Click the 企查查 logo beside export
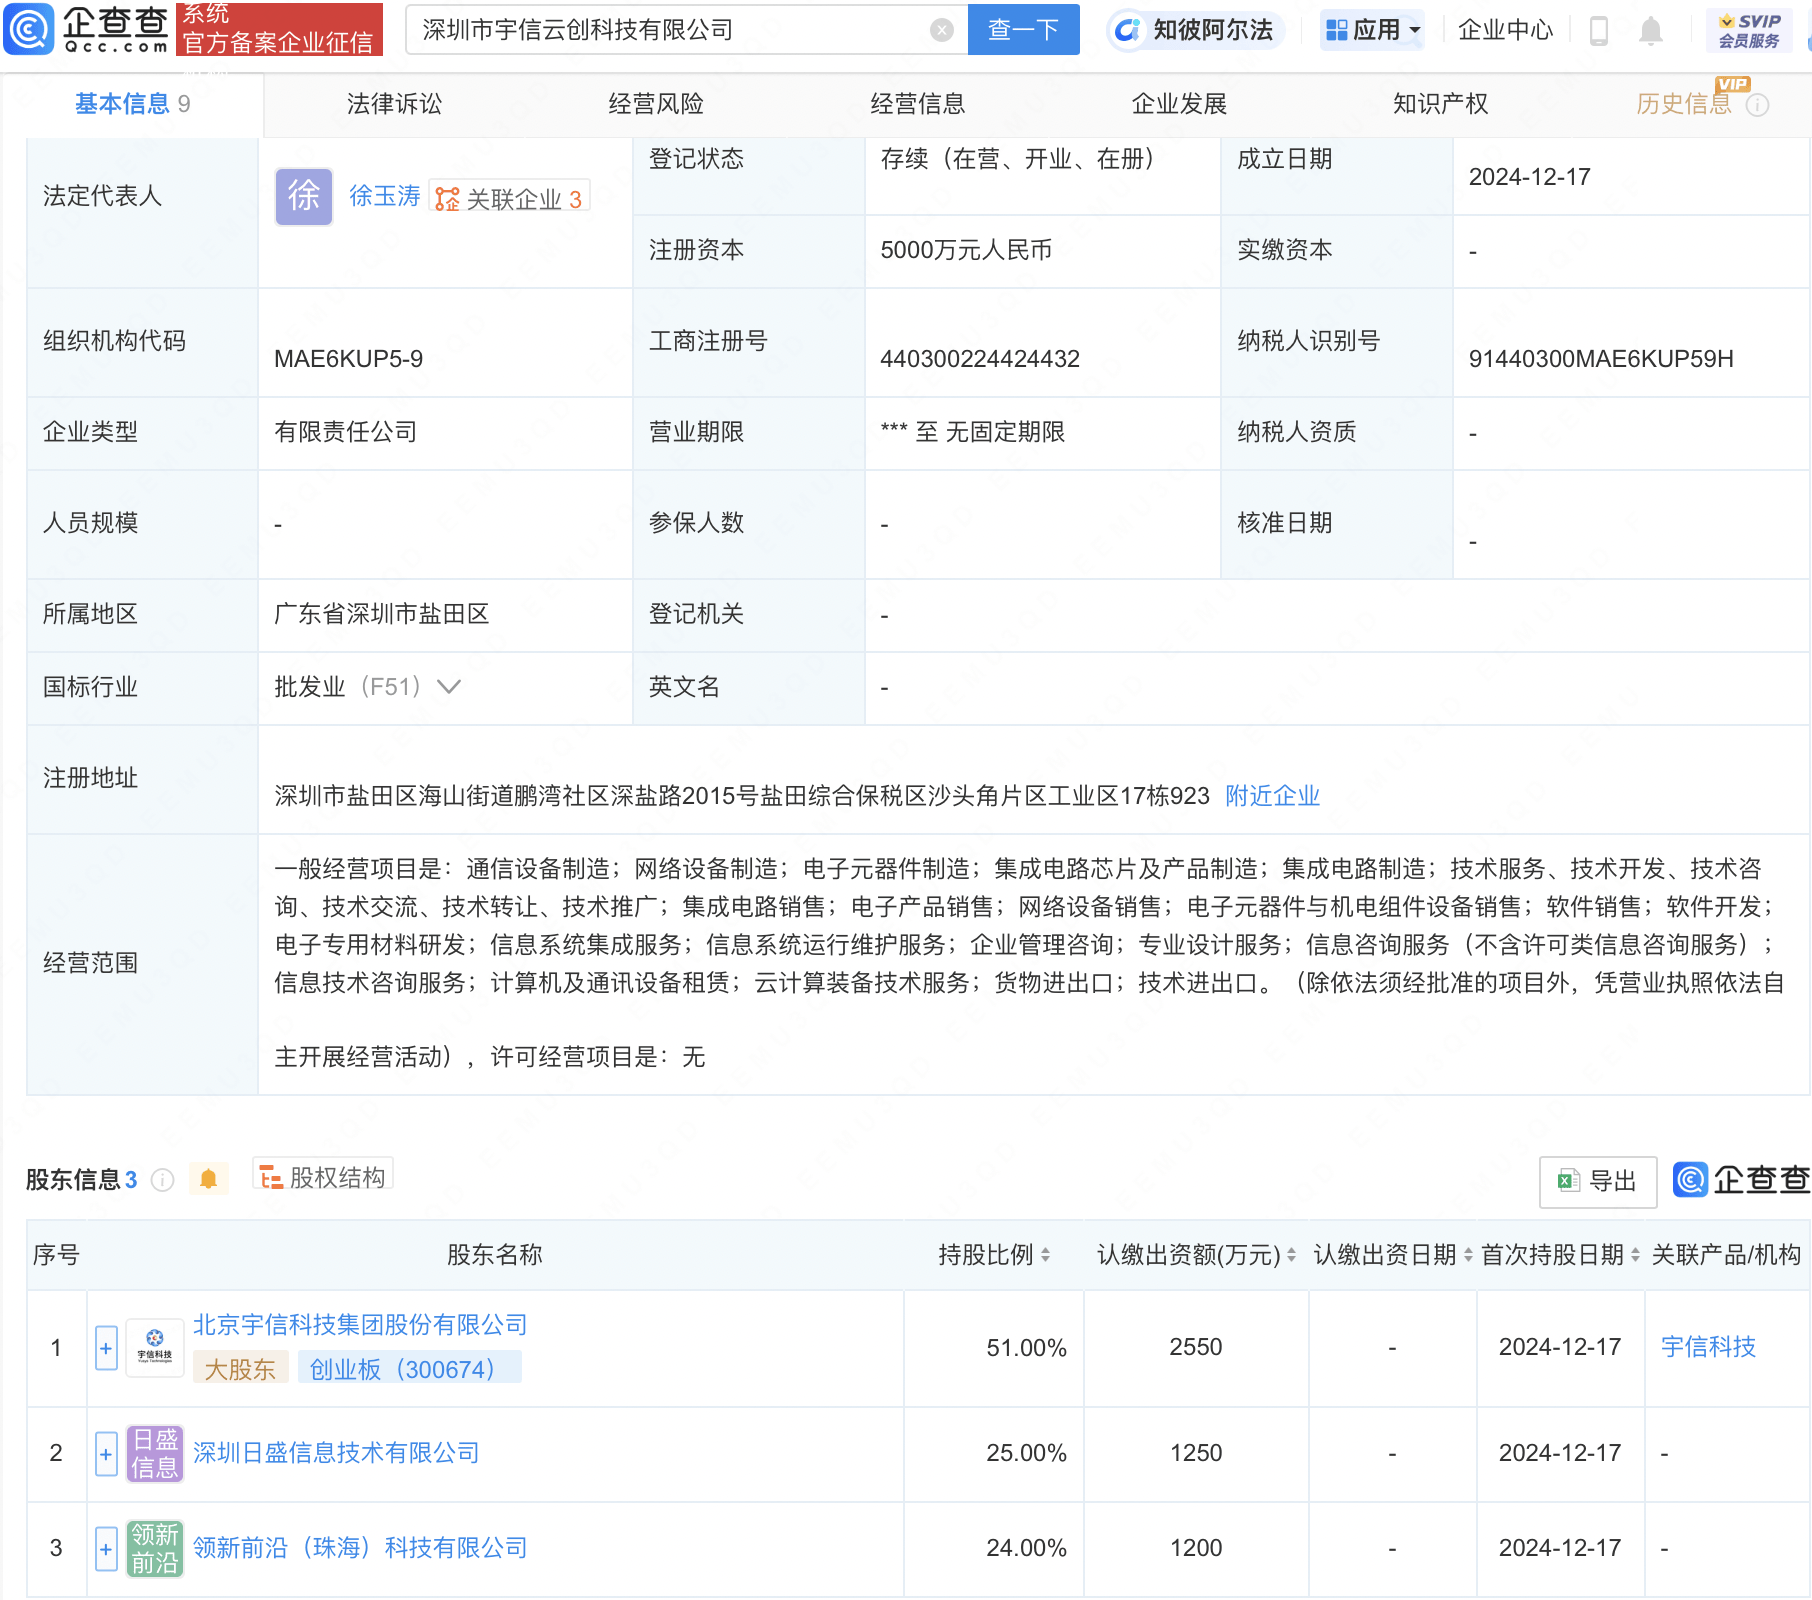The height and width of the screenshot is (1600, 1812). click(1741, 1180)
